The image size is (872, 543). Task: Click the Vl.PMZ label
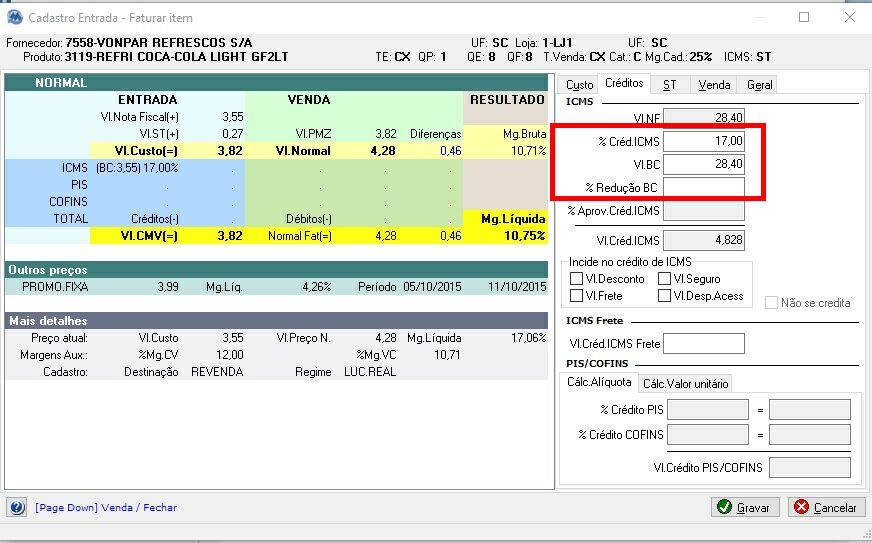pyautogui.click(x=313, y=134)
